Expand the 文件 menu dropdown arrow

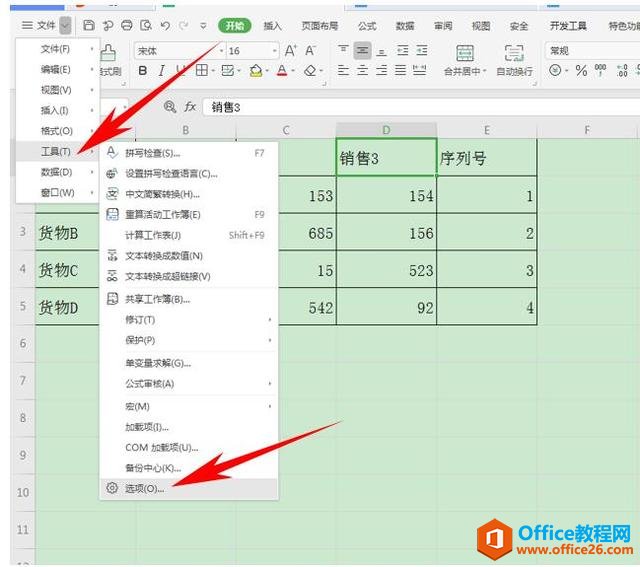[65, 26]
